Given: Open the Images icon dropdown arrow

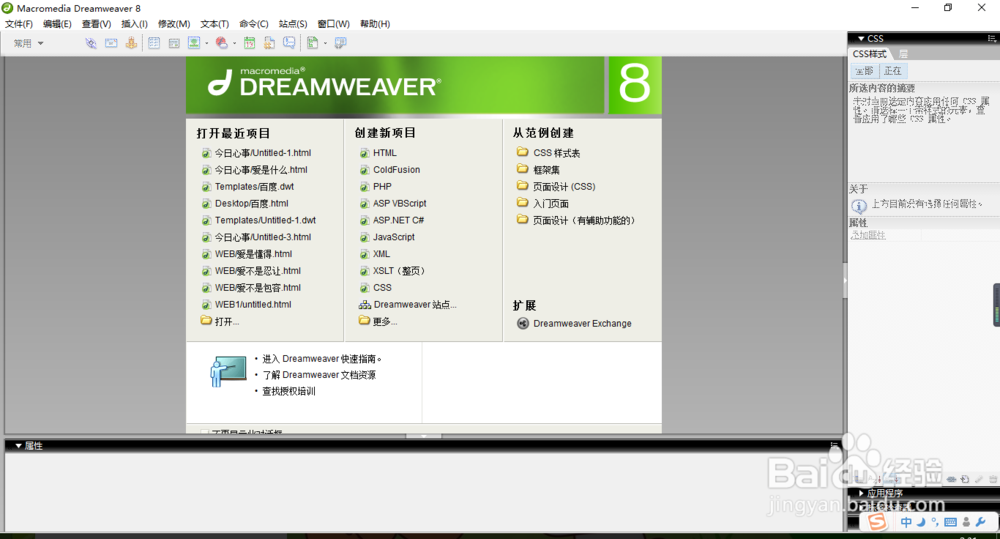Looking at the screenshot, I should pyautogui.click(x=207, y=43).
